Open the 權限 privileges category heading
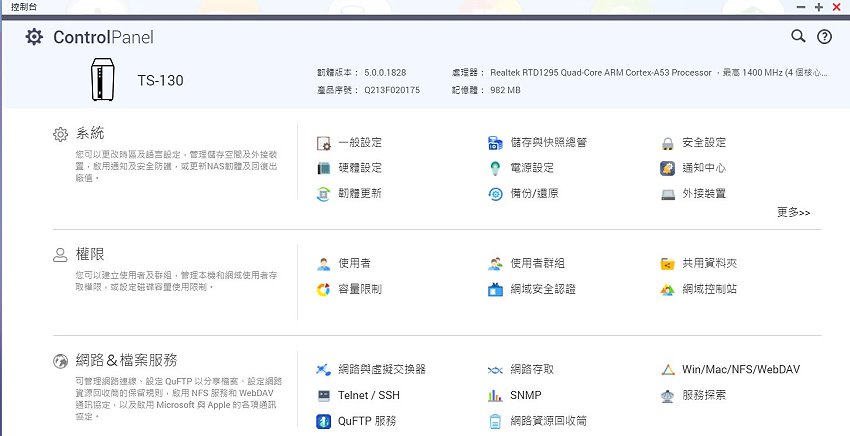This screenshot has width=850, height=436. 90,254
